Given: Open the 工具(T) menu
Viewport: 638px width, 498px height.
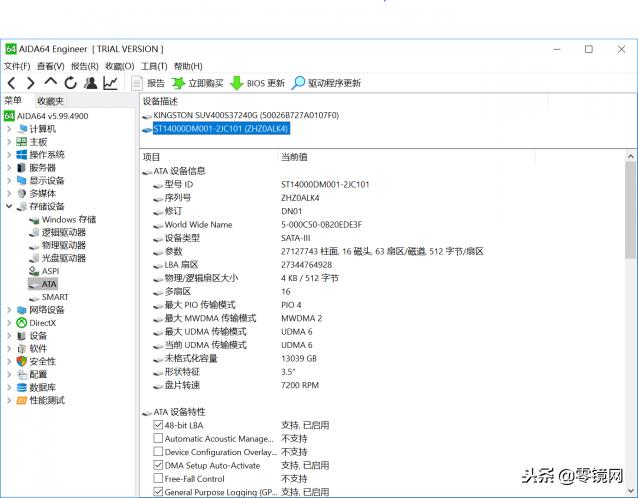Looking at the screenshot, I should click(154, 66).
